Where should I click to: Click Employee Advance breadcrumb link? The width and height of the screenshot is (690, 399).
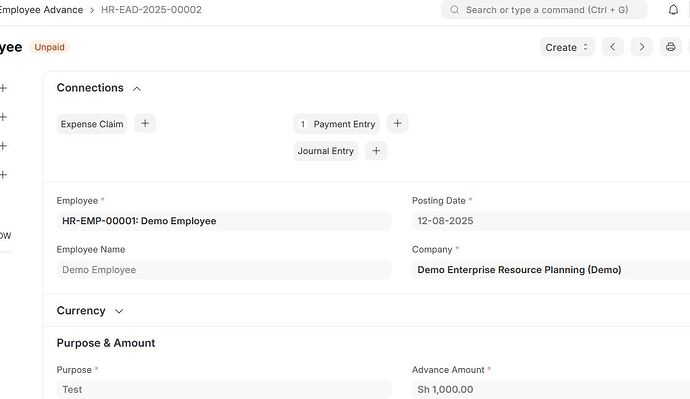pos(41,10)
